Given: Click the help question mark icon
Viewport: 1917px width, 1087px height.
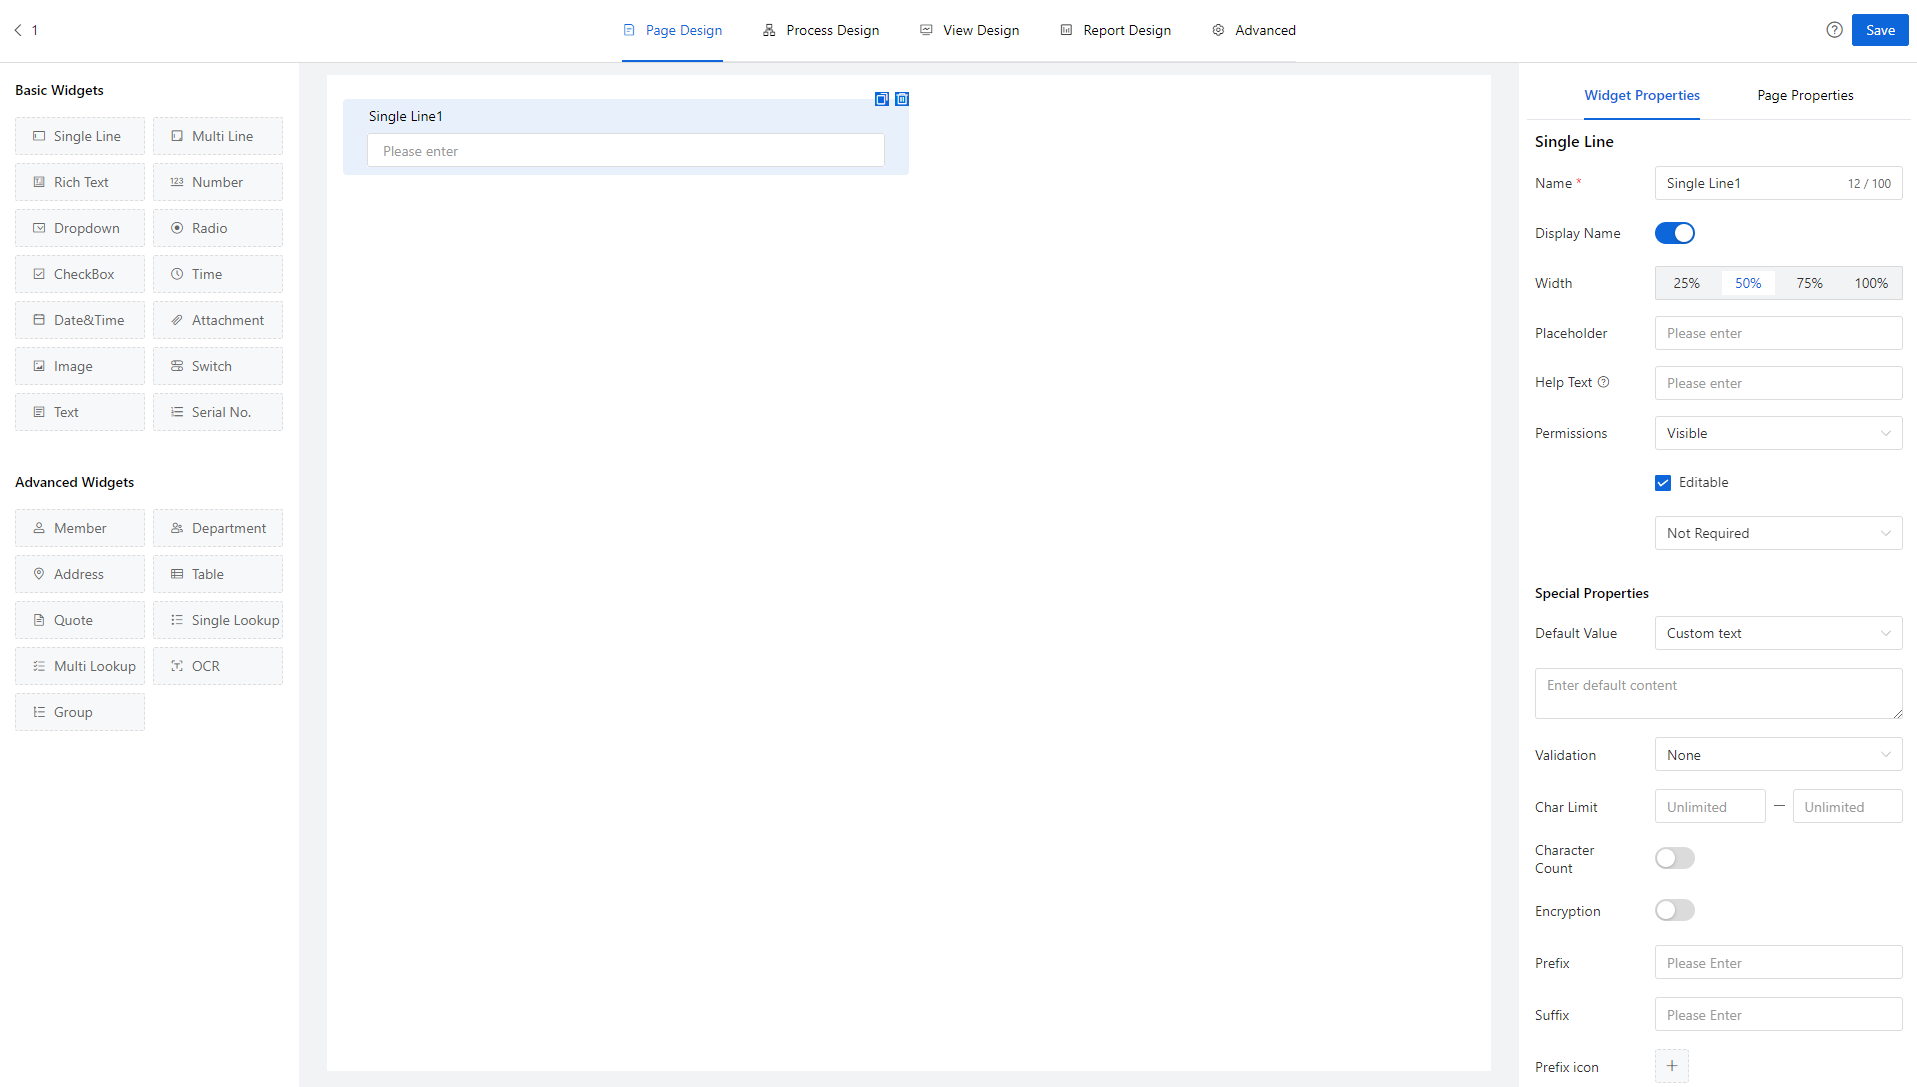Looking at the screenshot, I should click(x=1834, y=30).
